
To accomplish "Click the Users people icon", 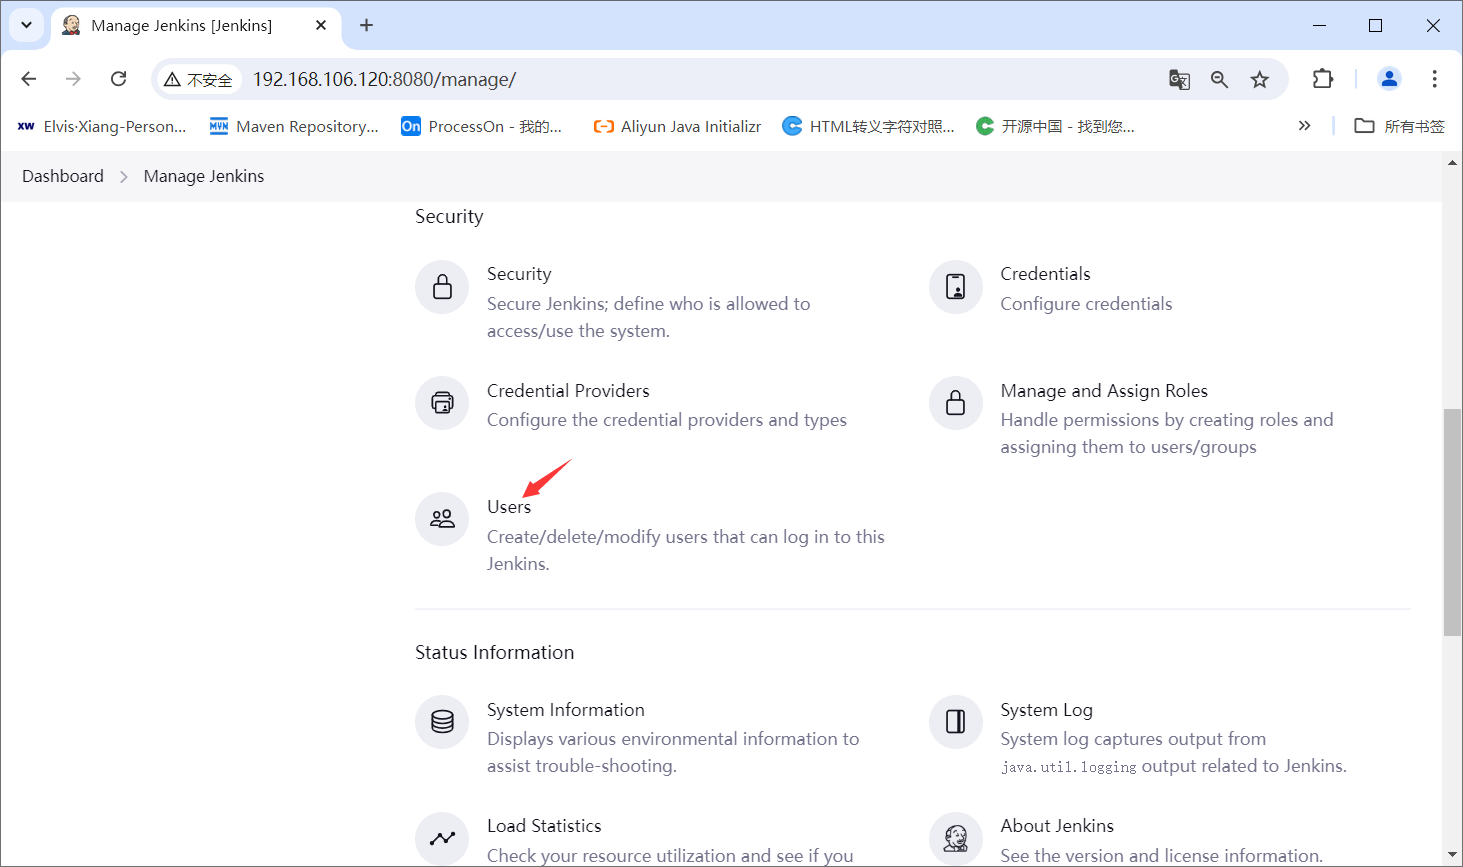I will pos(442,519).
